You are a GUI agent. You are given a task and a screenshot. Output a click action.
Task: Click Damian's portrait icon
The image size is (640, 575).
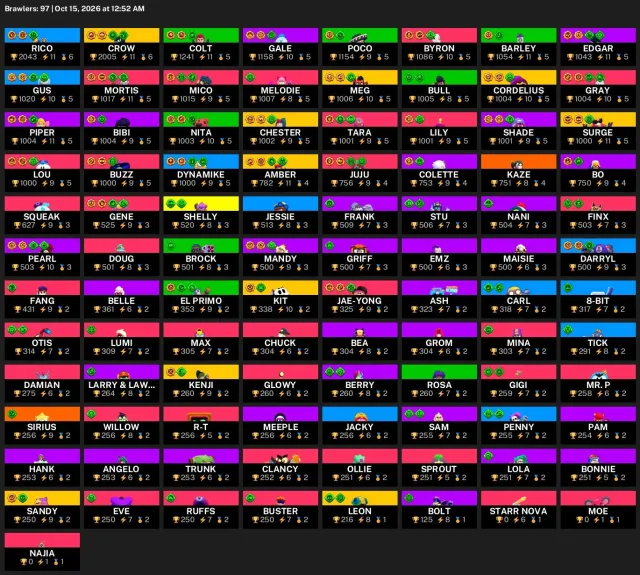point(42,375)
